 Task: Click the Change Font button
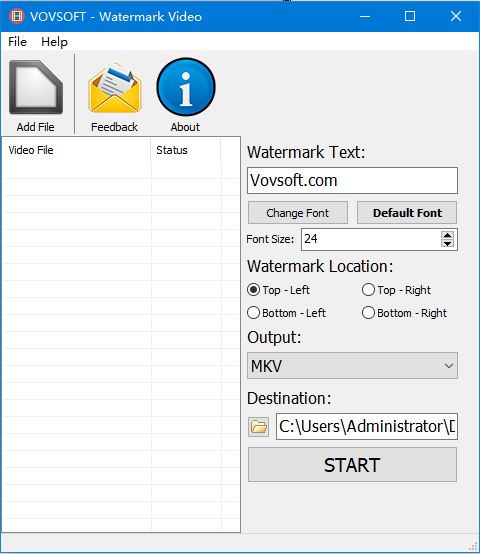tap(298, 213)
